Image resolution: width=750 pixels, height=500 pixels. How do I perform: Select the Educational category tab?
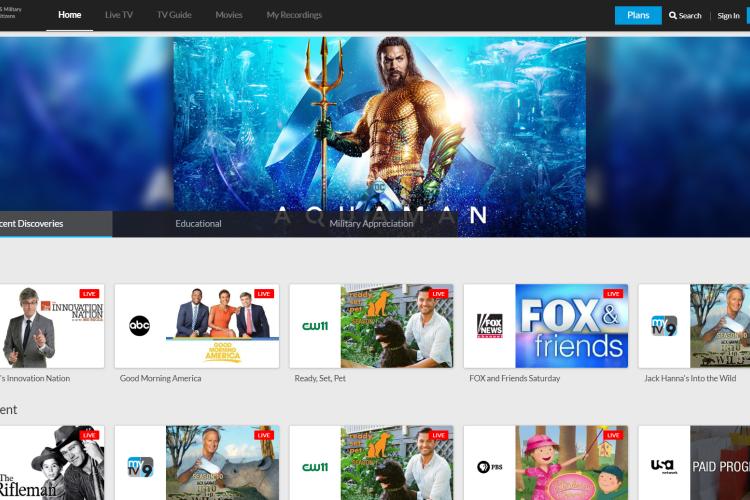pos(198,223)
